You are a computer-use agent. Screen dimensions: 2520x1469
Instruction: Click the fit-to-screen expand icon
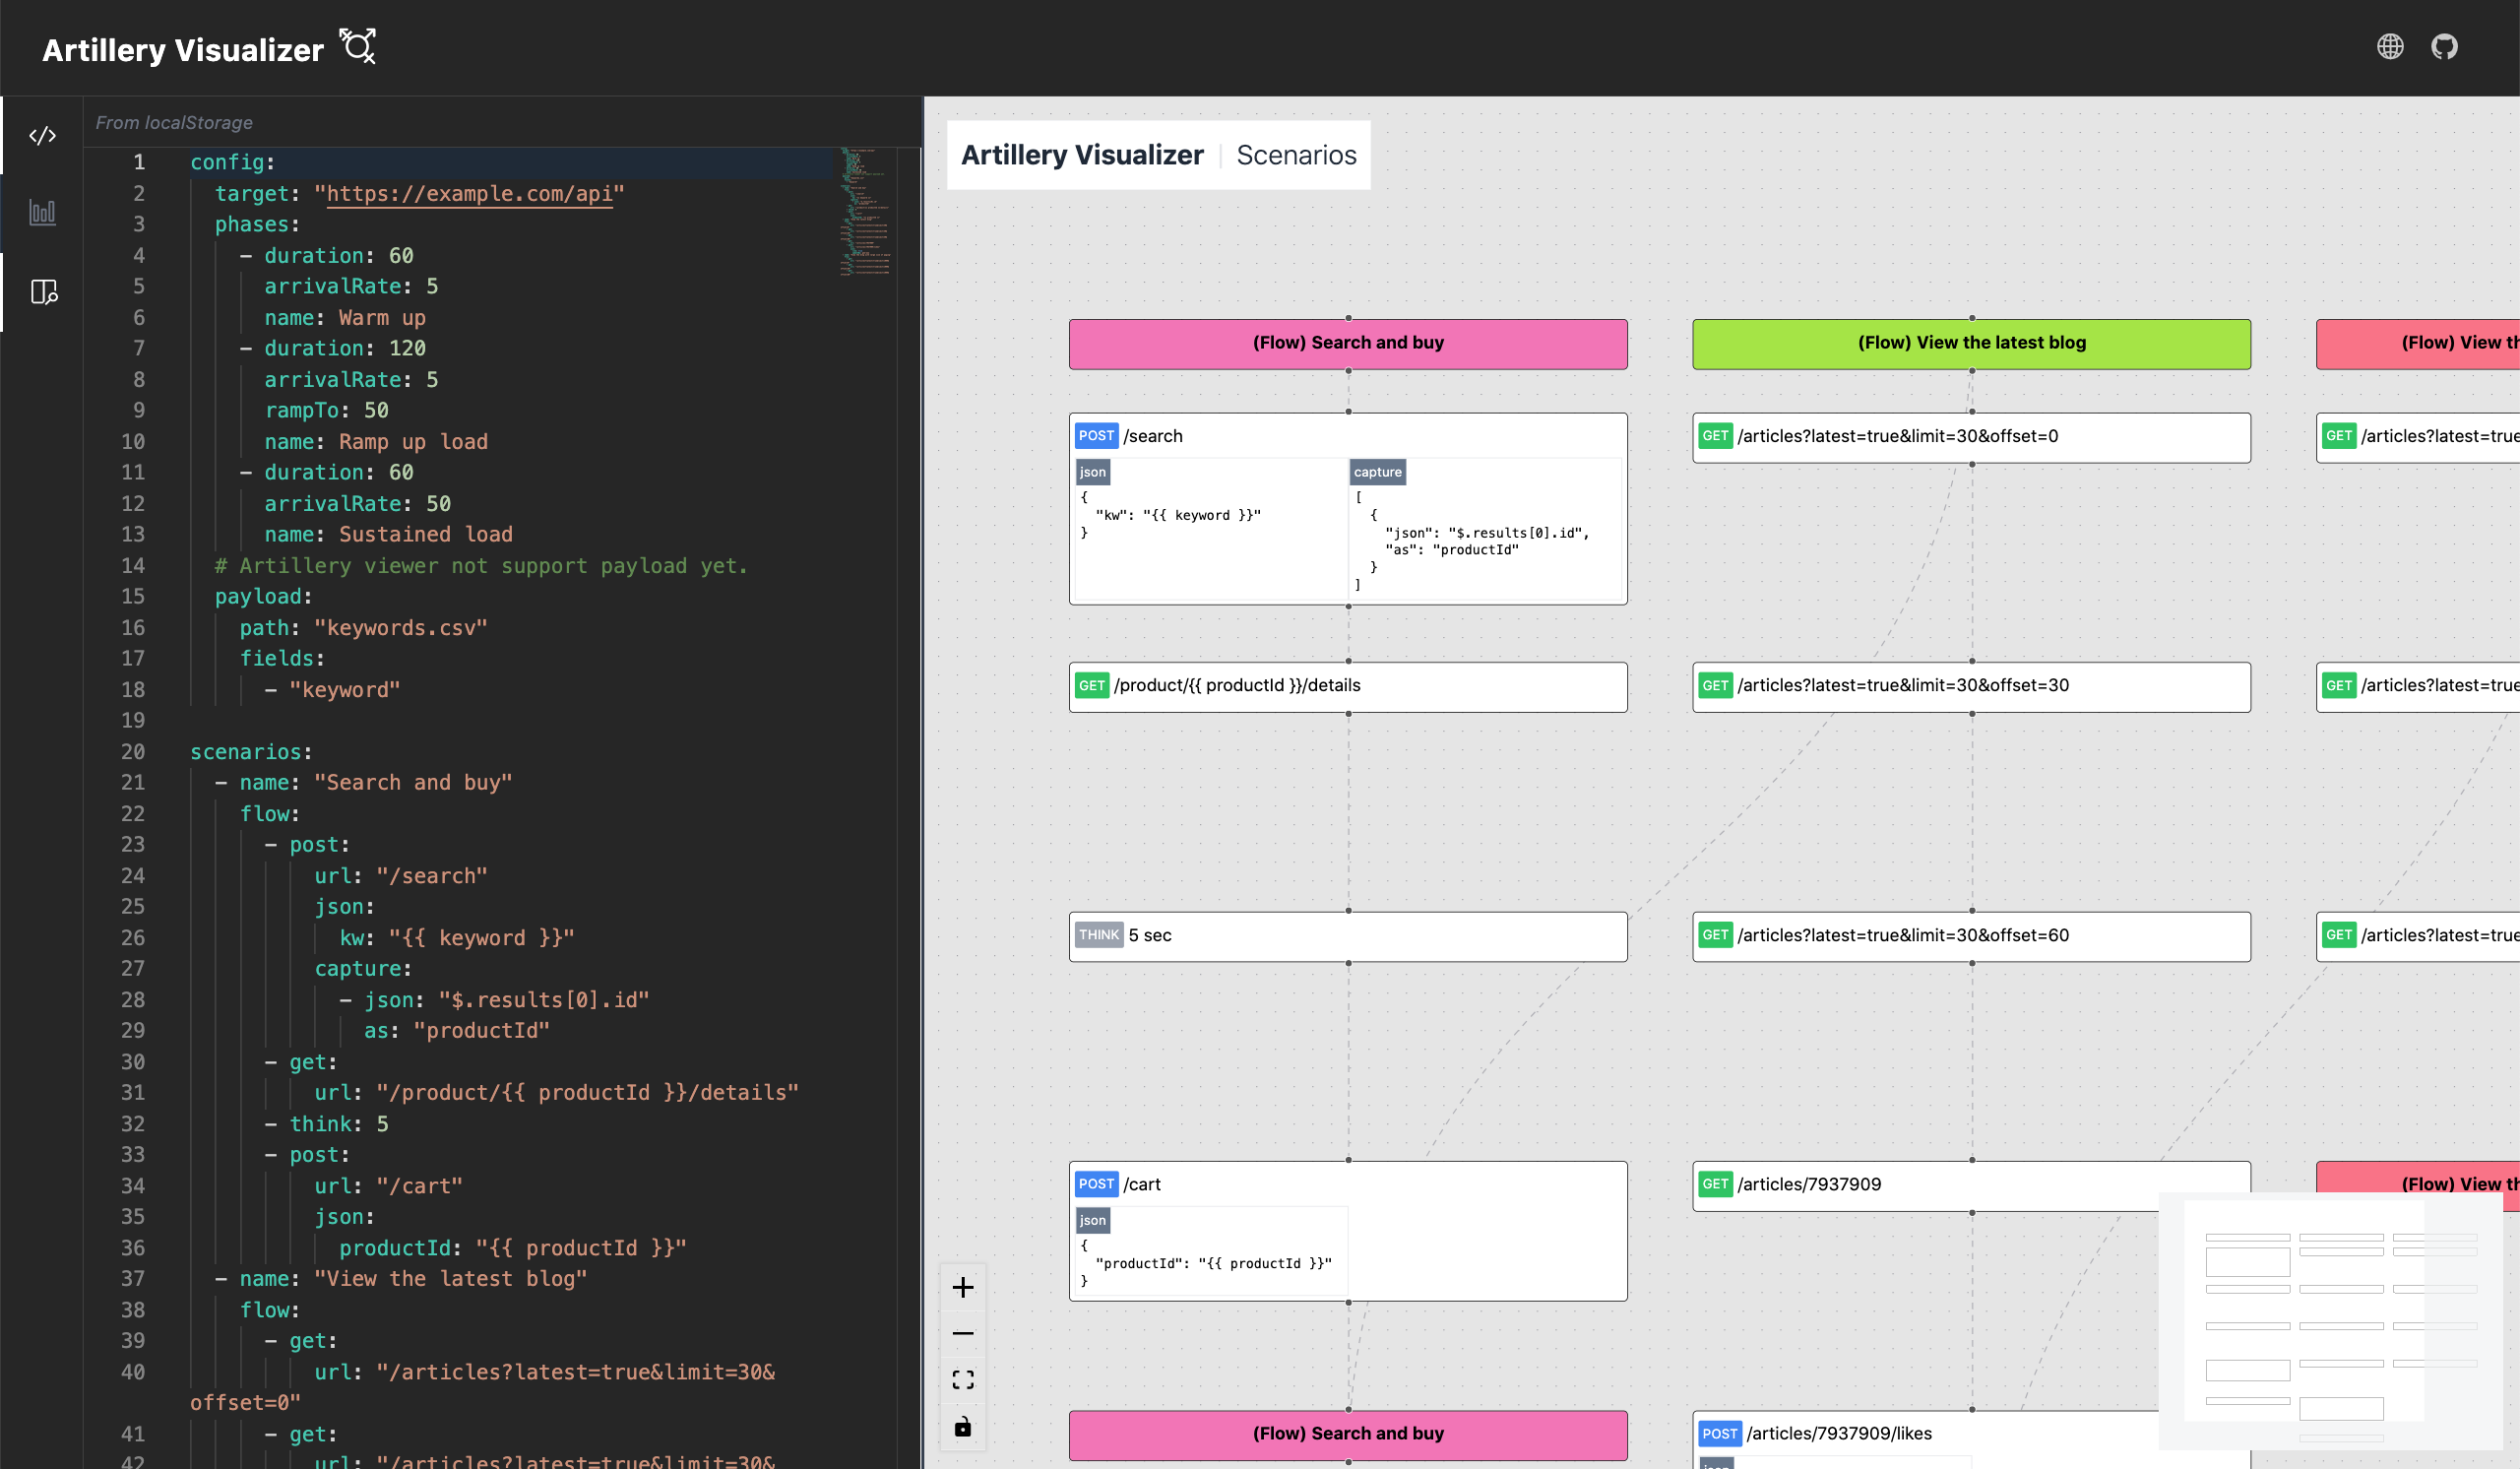[x=963, y=1379]
